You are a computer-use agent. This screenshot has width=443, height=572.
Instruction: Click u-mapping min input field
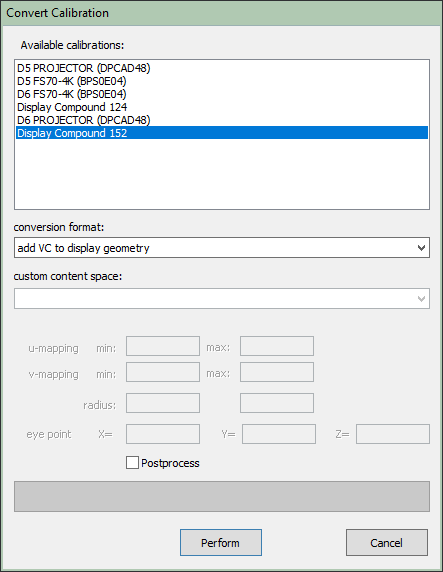(x=163, y=346)
